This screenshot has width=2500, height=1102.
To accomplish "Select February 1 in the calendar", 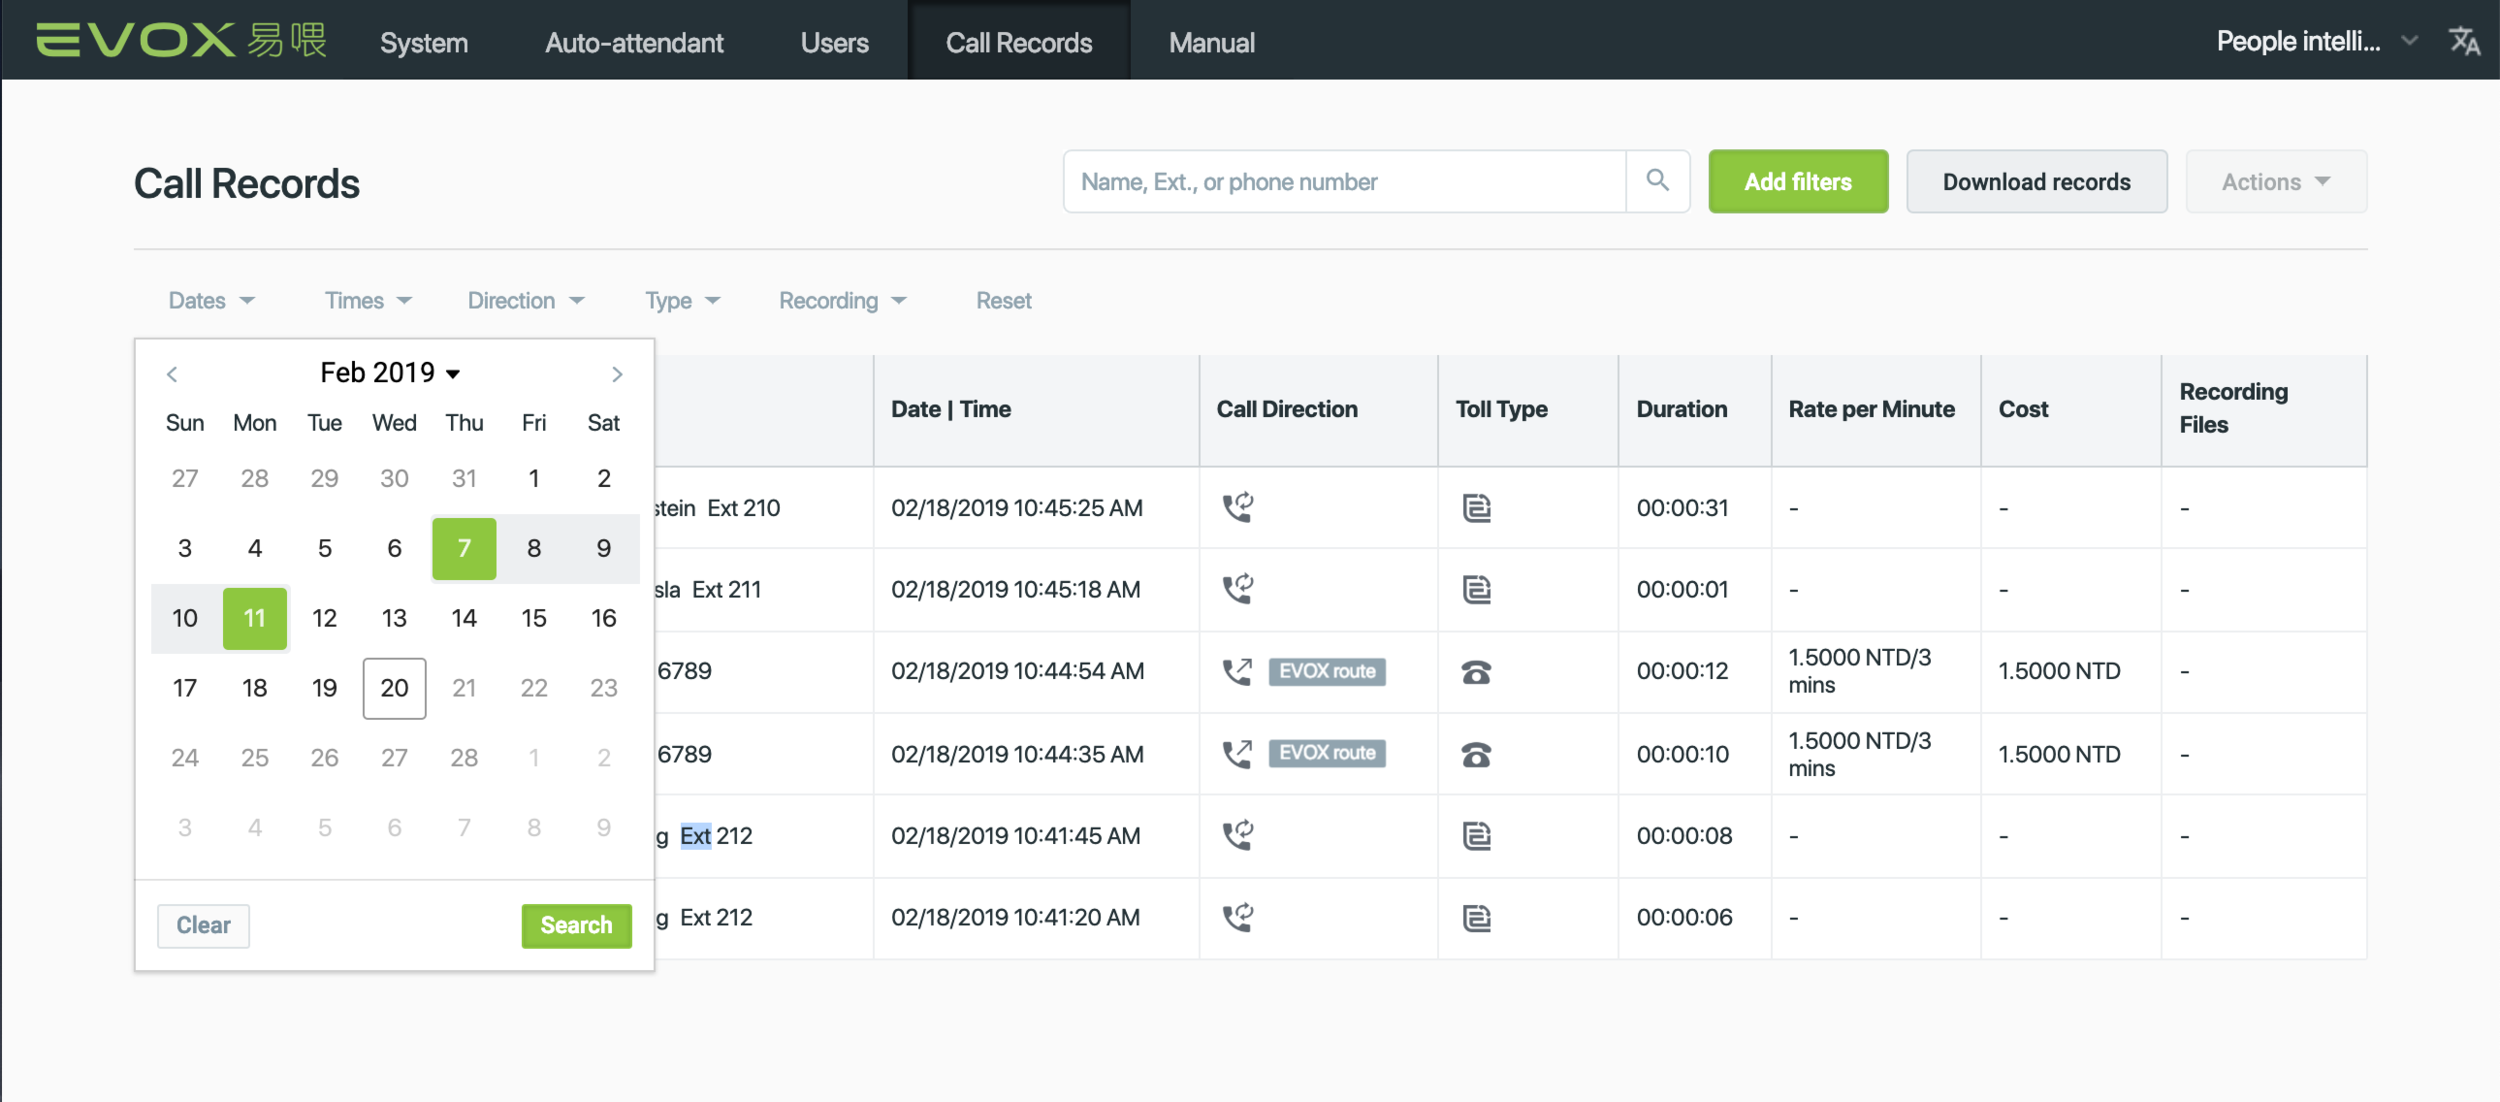I will [x=534, y=478].
